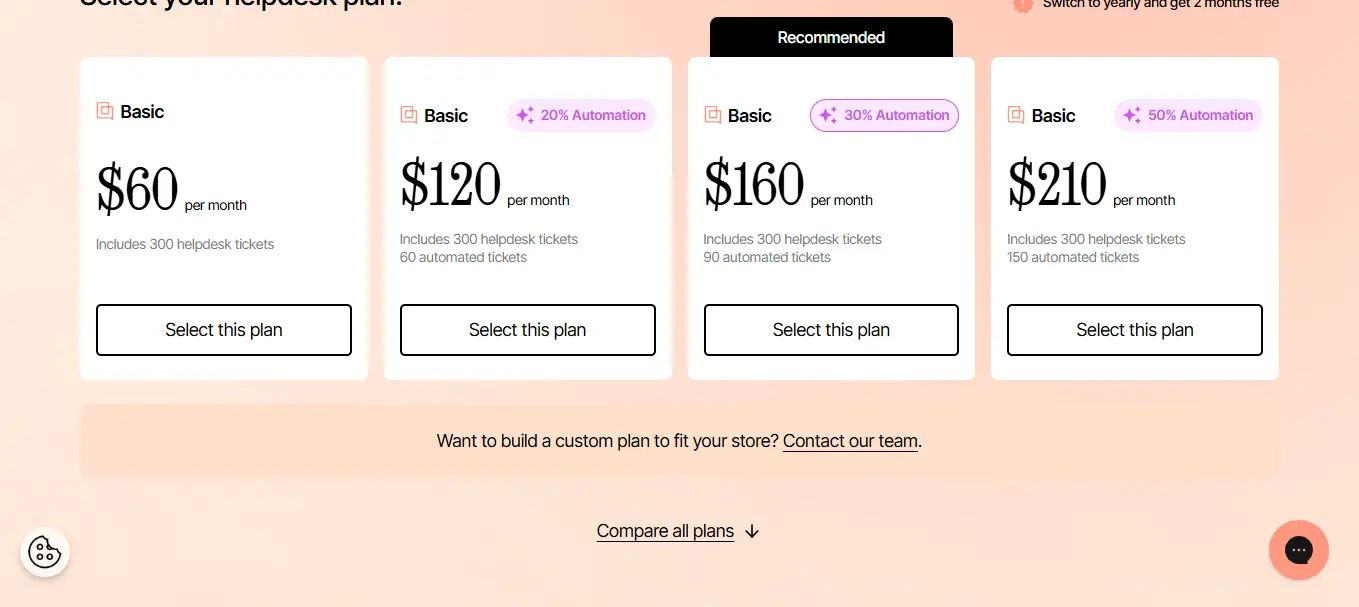Screen dimensions: 1359x607
Task: Click the orange badge icon beside the yearly offer
Action: tap(1022, 5)
